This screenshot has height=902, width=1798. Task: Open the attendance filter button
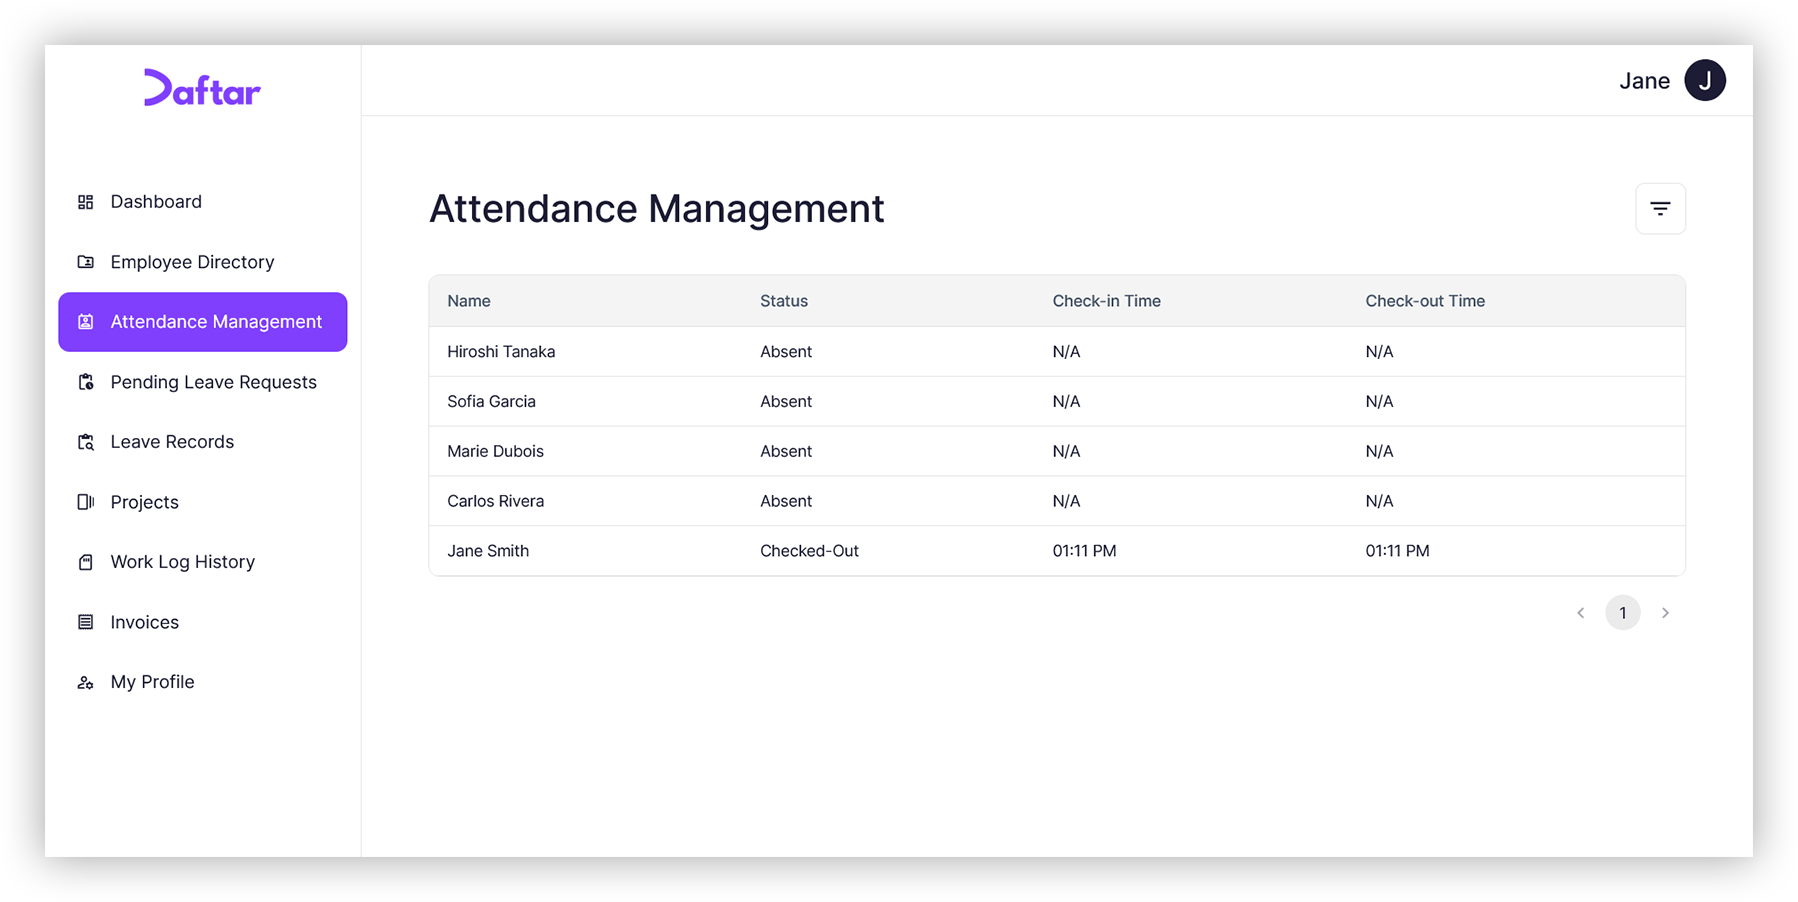coord(1660,209)
